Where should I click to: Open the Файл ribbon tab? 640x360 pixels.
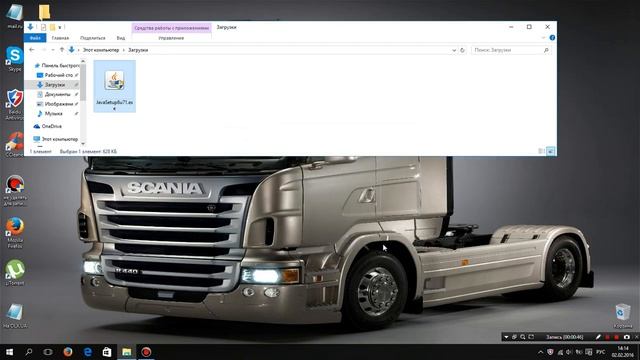coord(35,38)
